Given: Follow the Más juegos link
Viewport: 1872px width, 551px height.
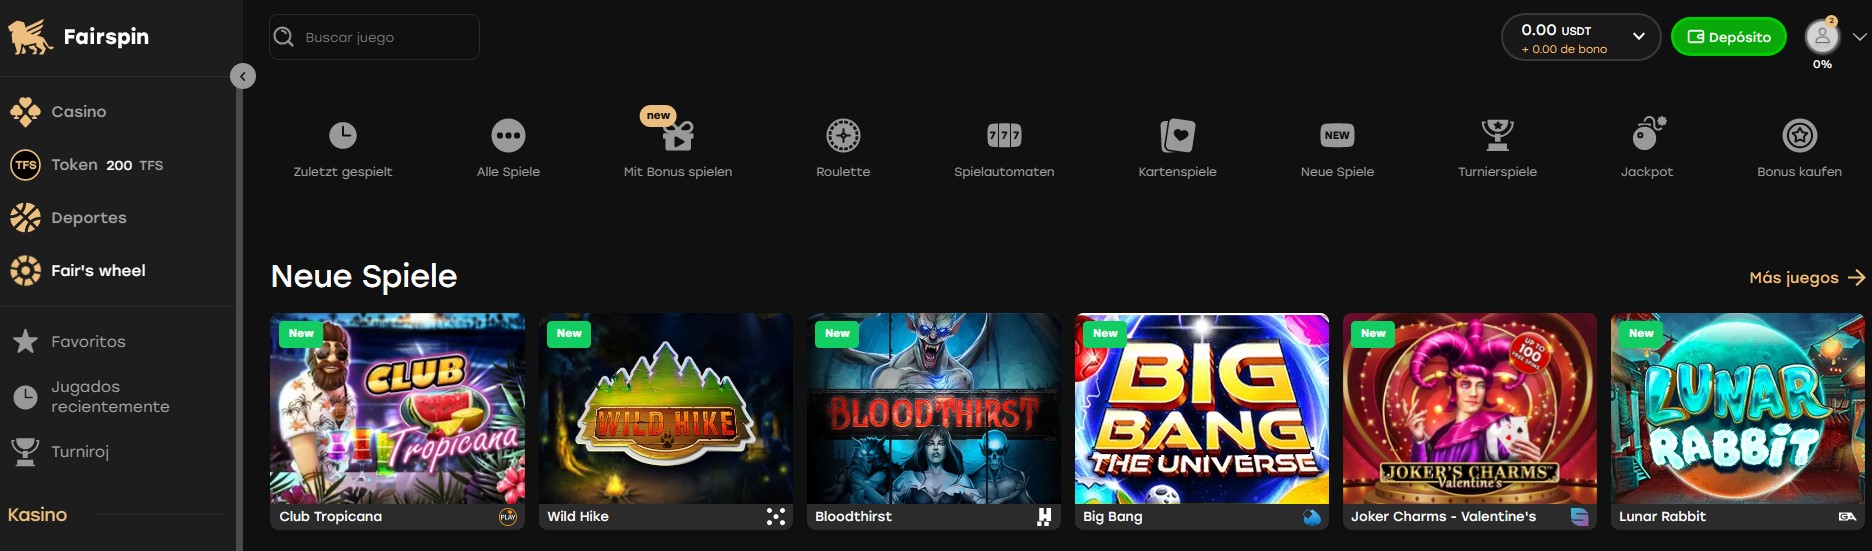Looking at the screenshot, I should click(1806, 278).
